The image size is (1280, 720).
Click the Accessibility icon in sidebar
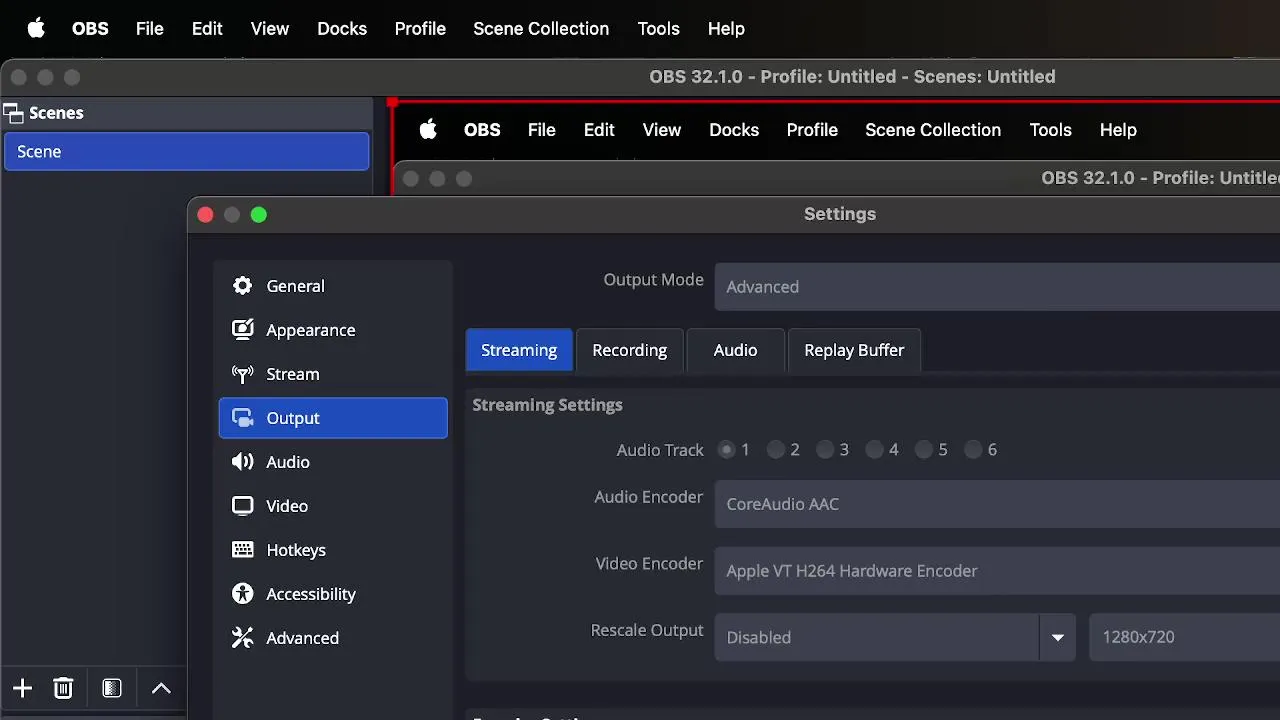(x=242, y=594)
